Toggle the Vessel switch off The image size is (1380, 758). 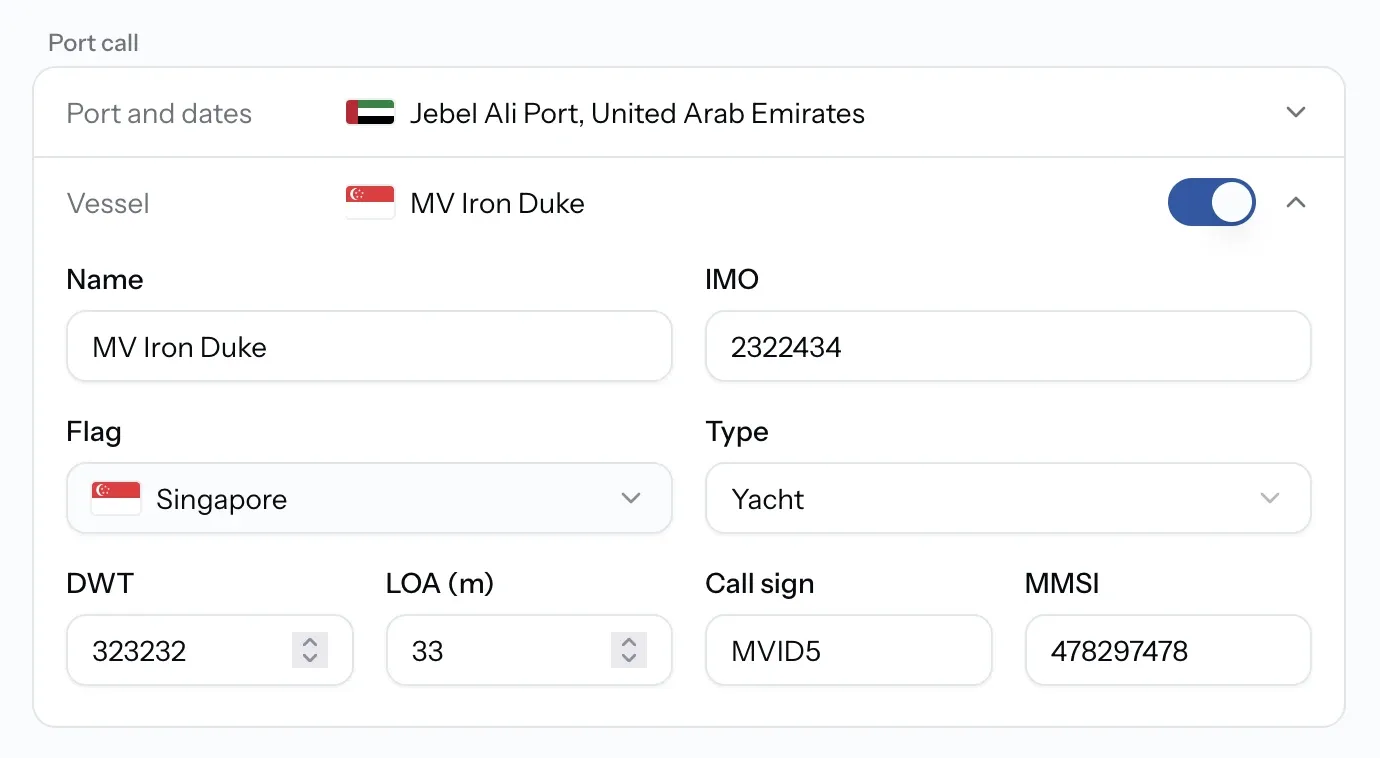pos(1212,202)
